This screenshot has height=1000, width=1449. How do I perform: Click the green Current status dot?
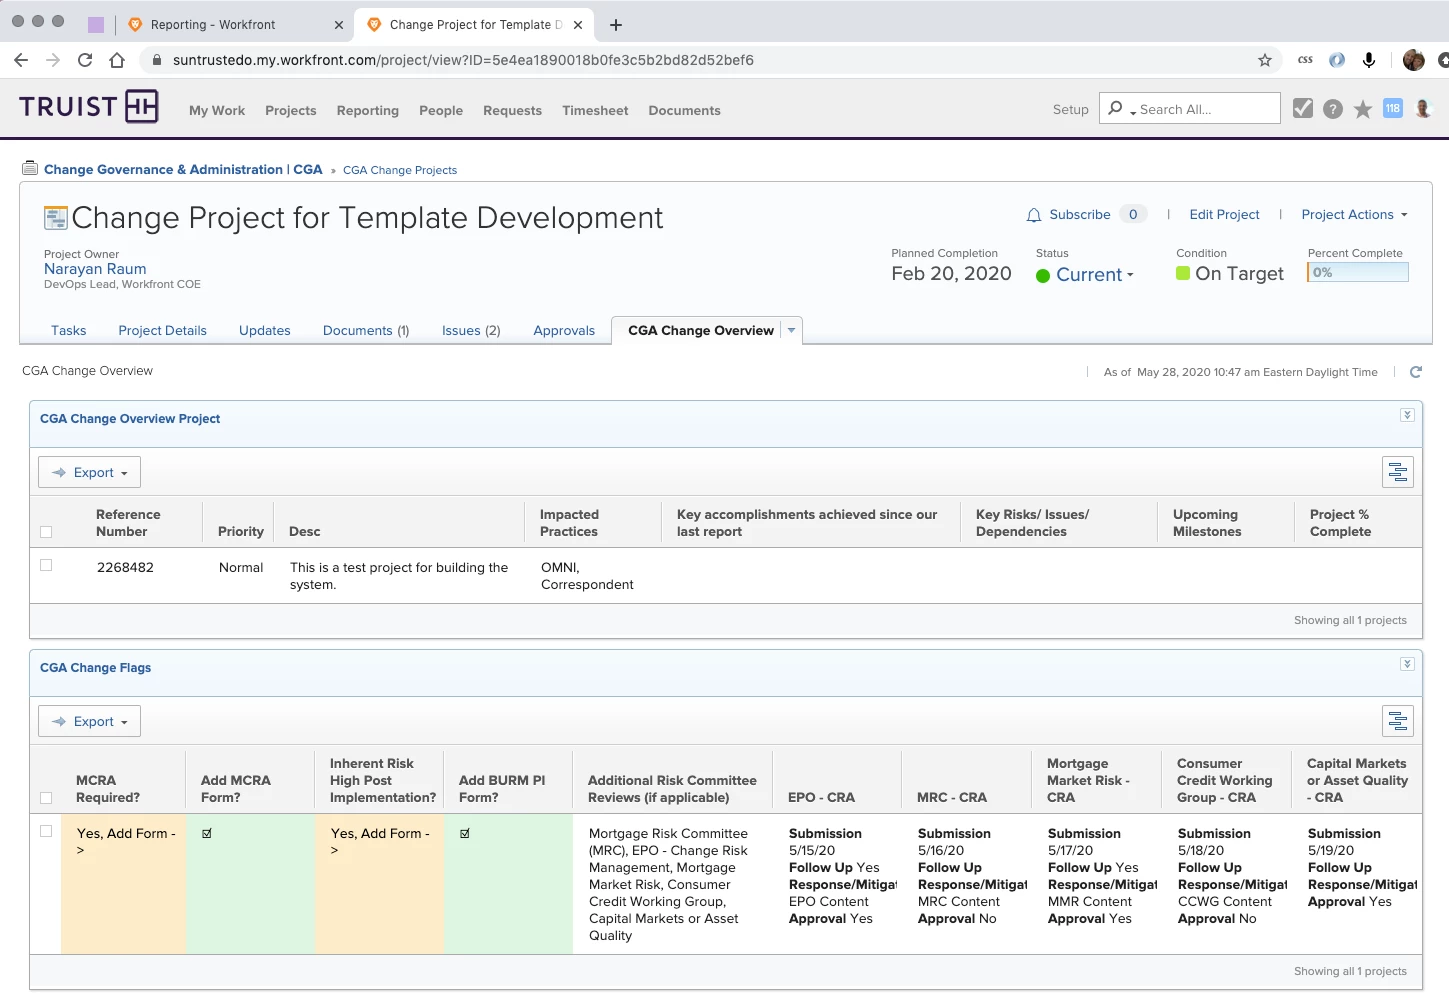tap(1043, 276)
